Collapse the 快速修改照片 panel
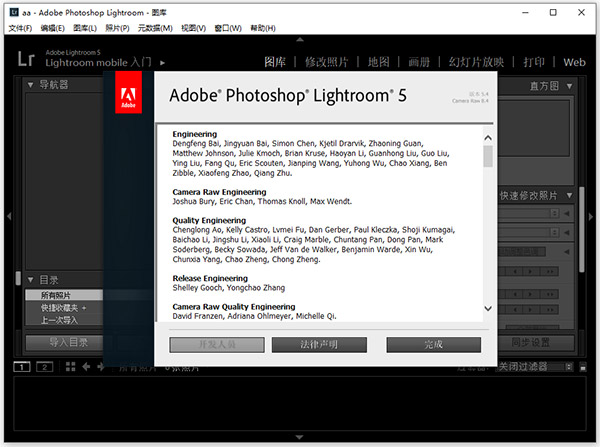This screenshot has height=447, width=600. pyautogui.click(x=570, y=196)
